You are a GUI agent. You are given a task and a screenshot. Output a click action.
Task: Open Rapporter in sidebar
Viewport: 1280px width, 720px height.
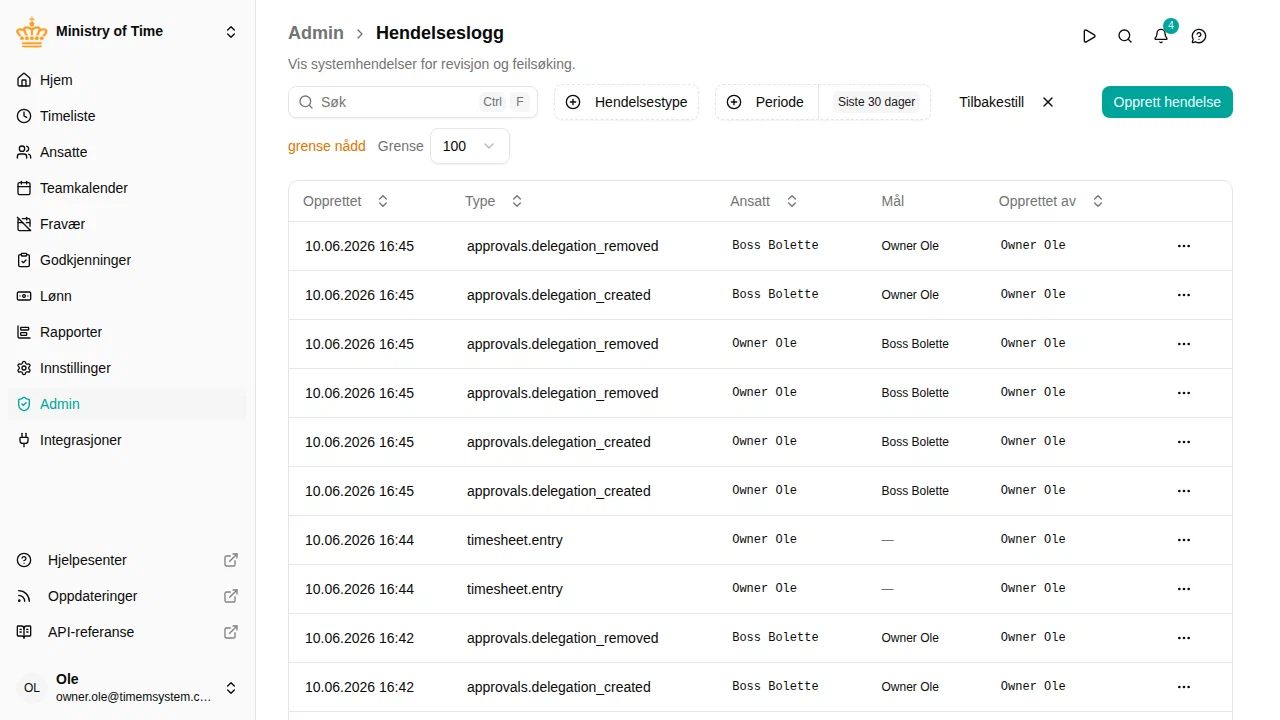point(127,332)
